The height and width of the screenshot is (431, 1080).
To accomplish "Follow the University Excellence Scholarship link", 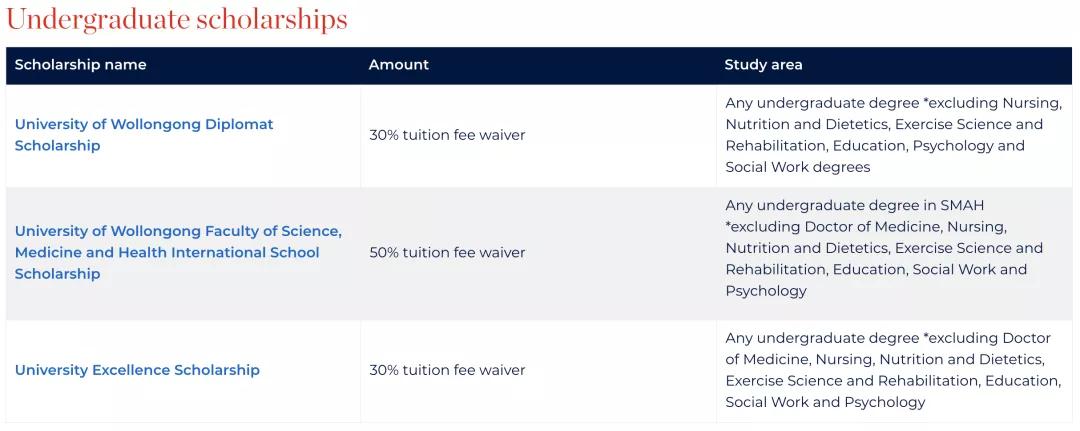I will tap(137, 370).
